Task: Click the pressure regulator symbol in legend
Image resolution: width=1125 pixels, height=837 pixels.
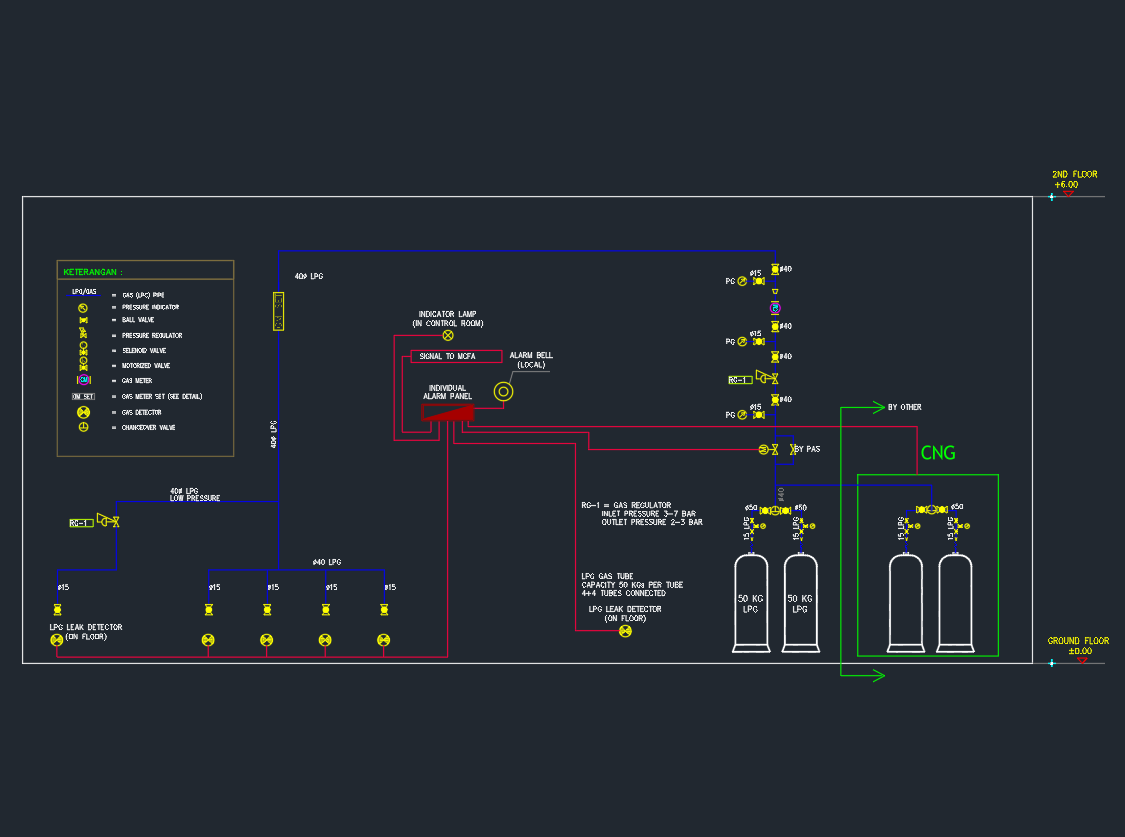Action: (84, 335)
